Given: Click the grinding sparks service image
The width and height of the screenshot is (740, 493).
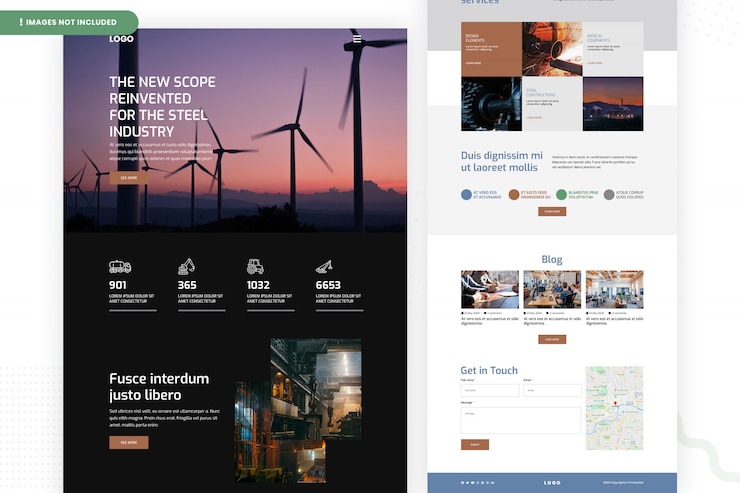Looking at the screenshot, I should coord(552,49).
